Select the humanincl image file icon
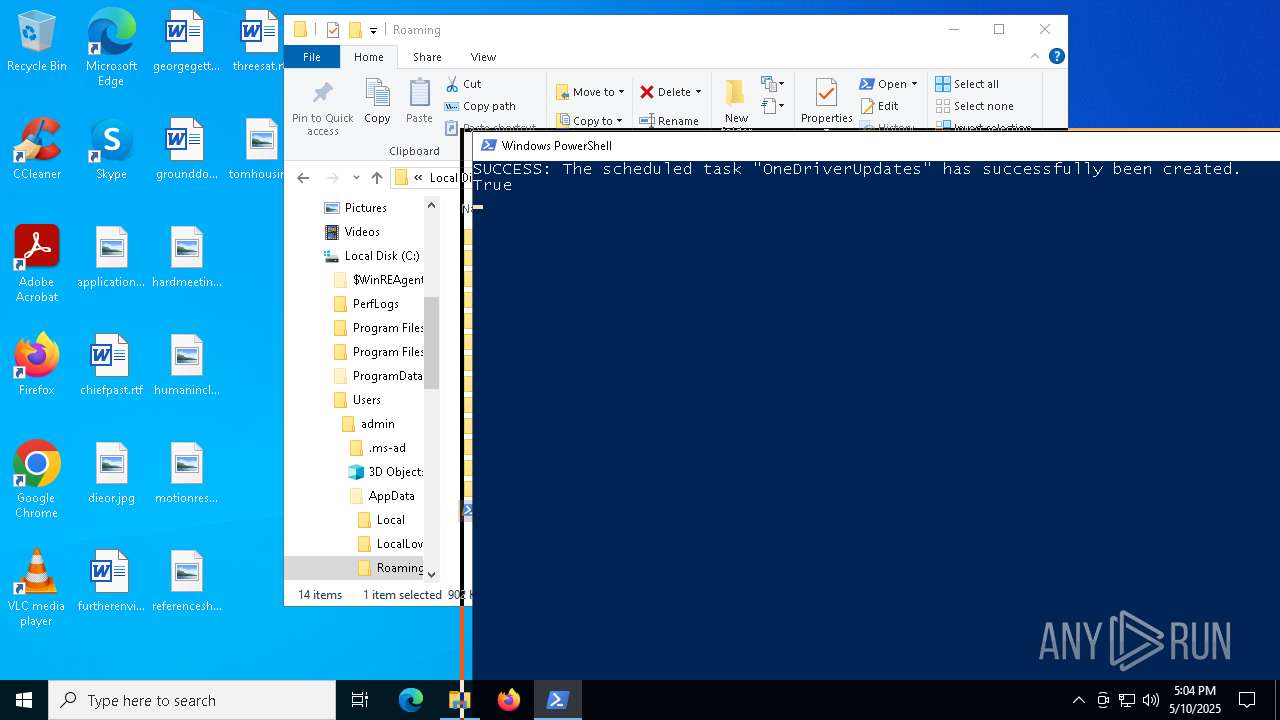Screen dimensions: 1280x720 [186, 365]
